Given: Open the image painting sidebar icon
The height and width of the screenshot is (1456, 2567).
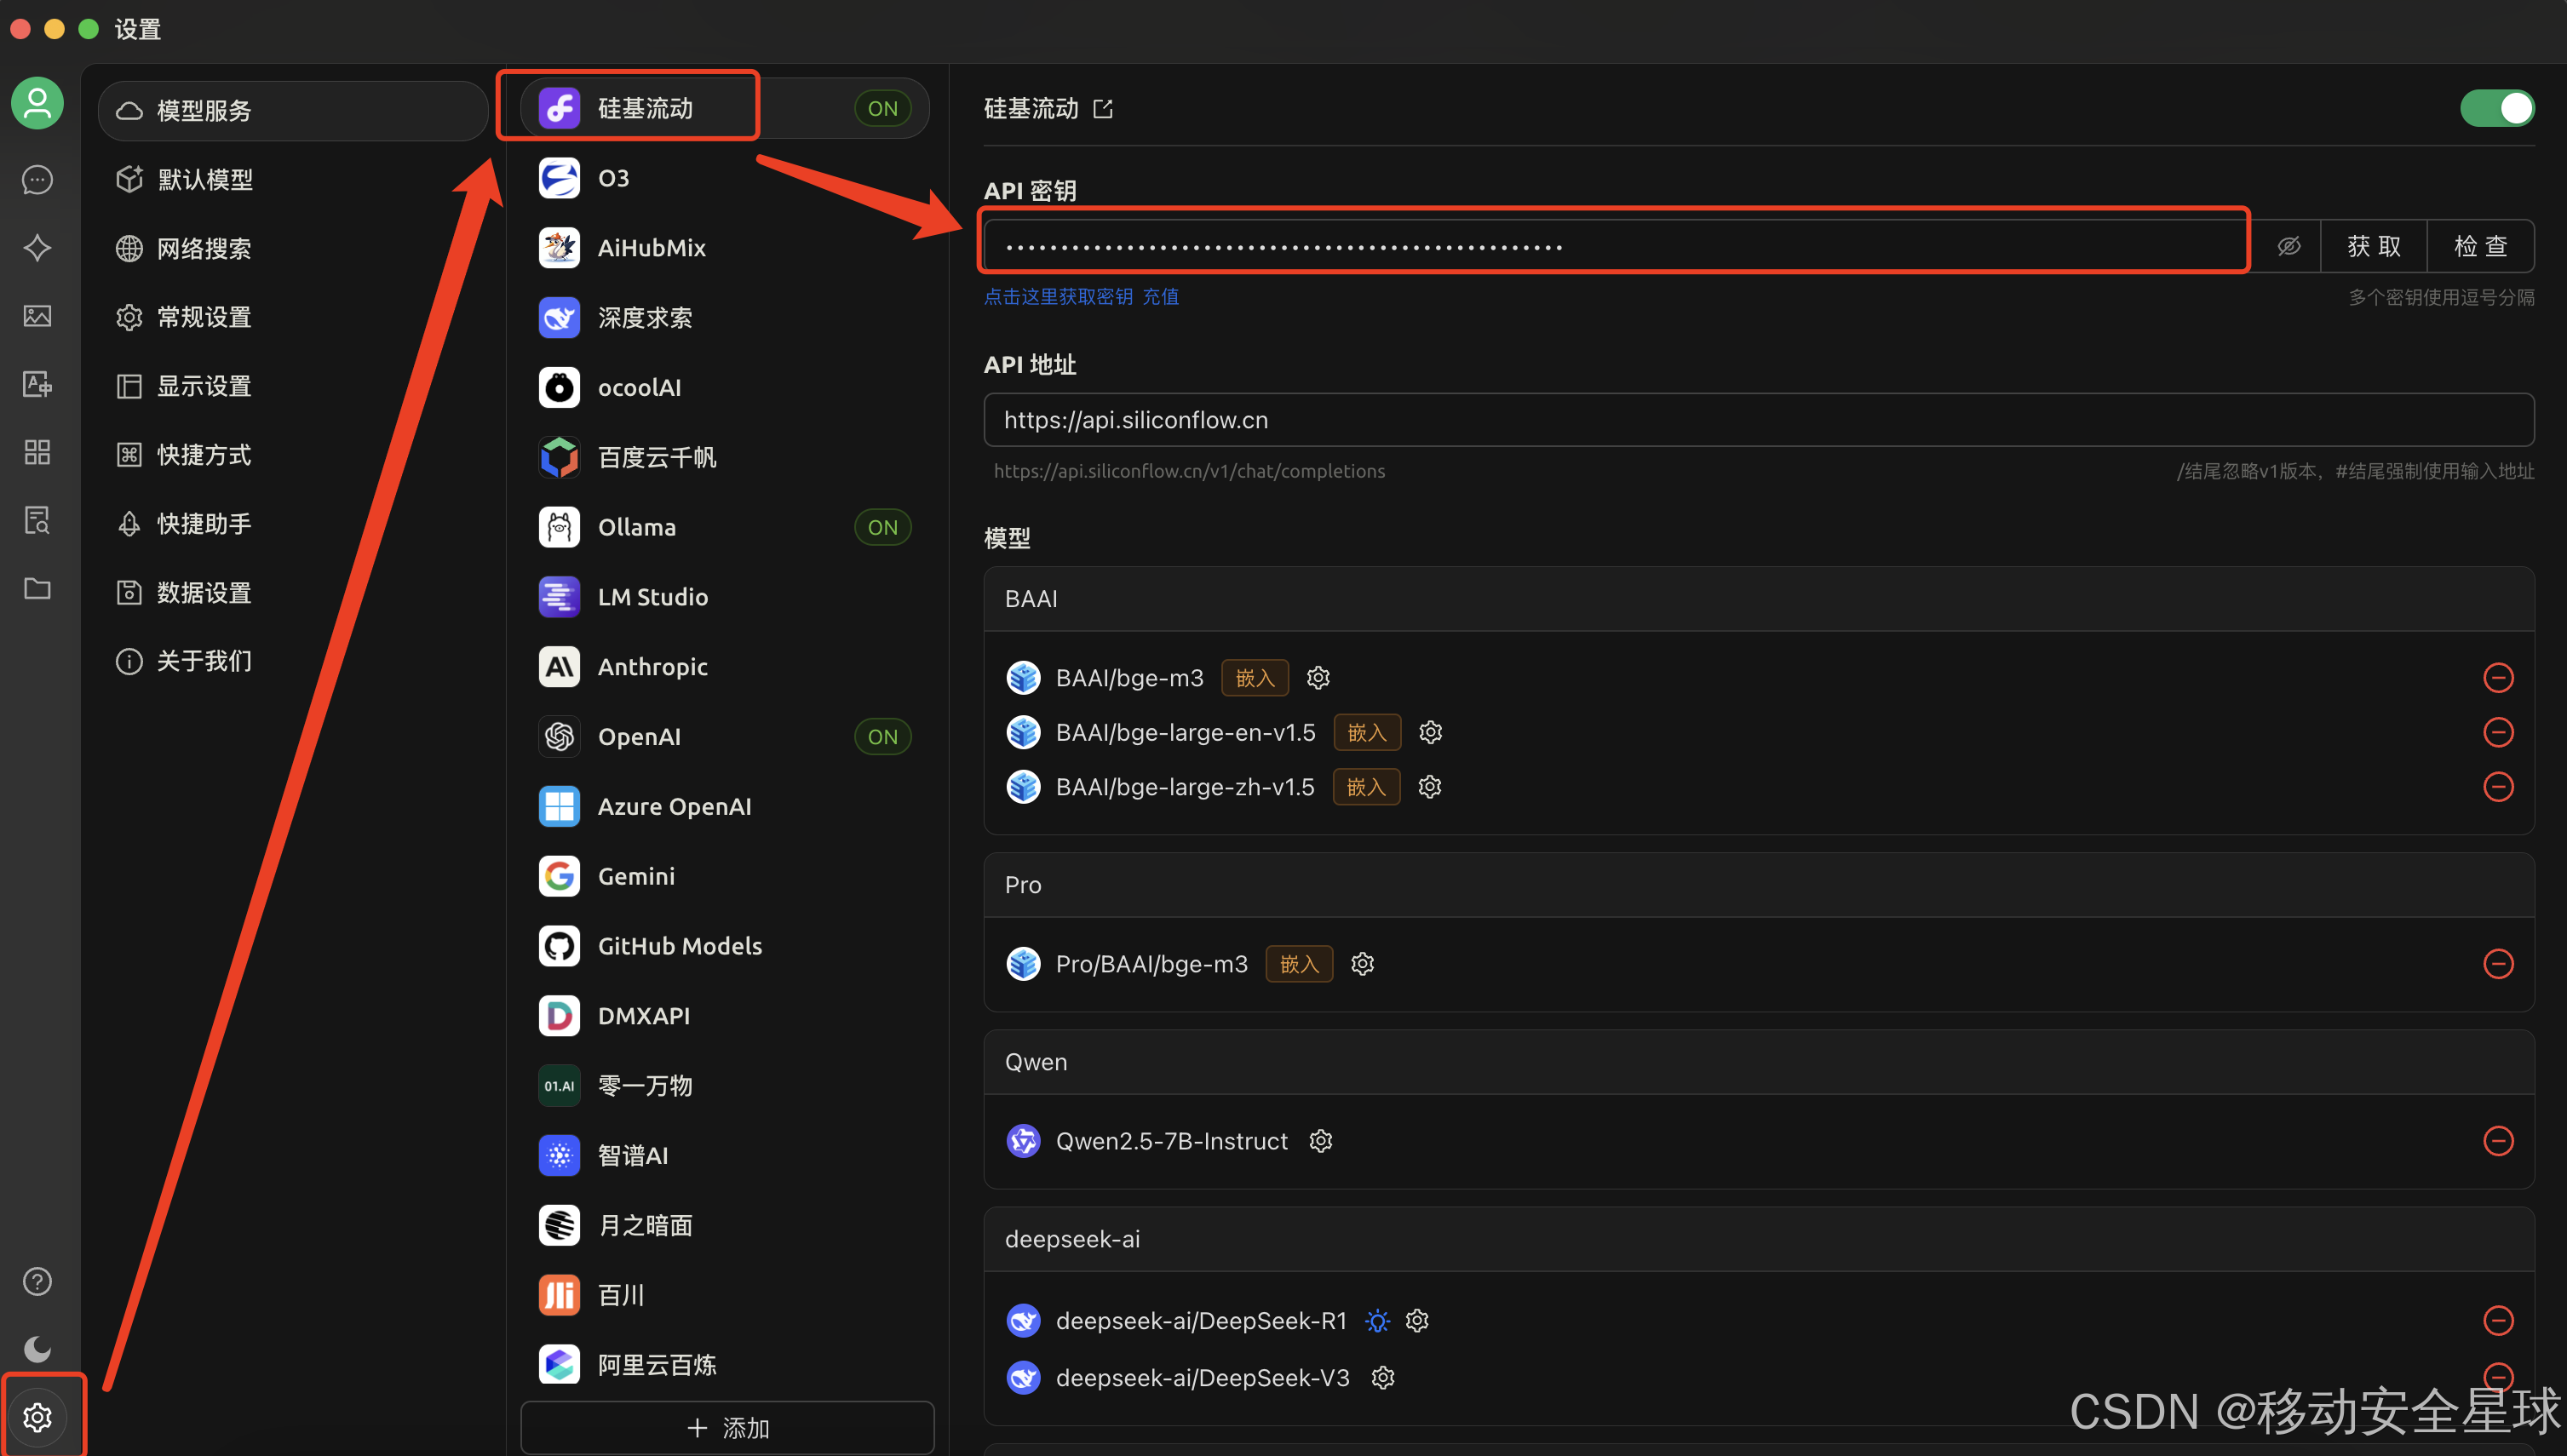Looking at the screenshot, I should (37, 316).
